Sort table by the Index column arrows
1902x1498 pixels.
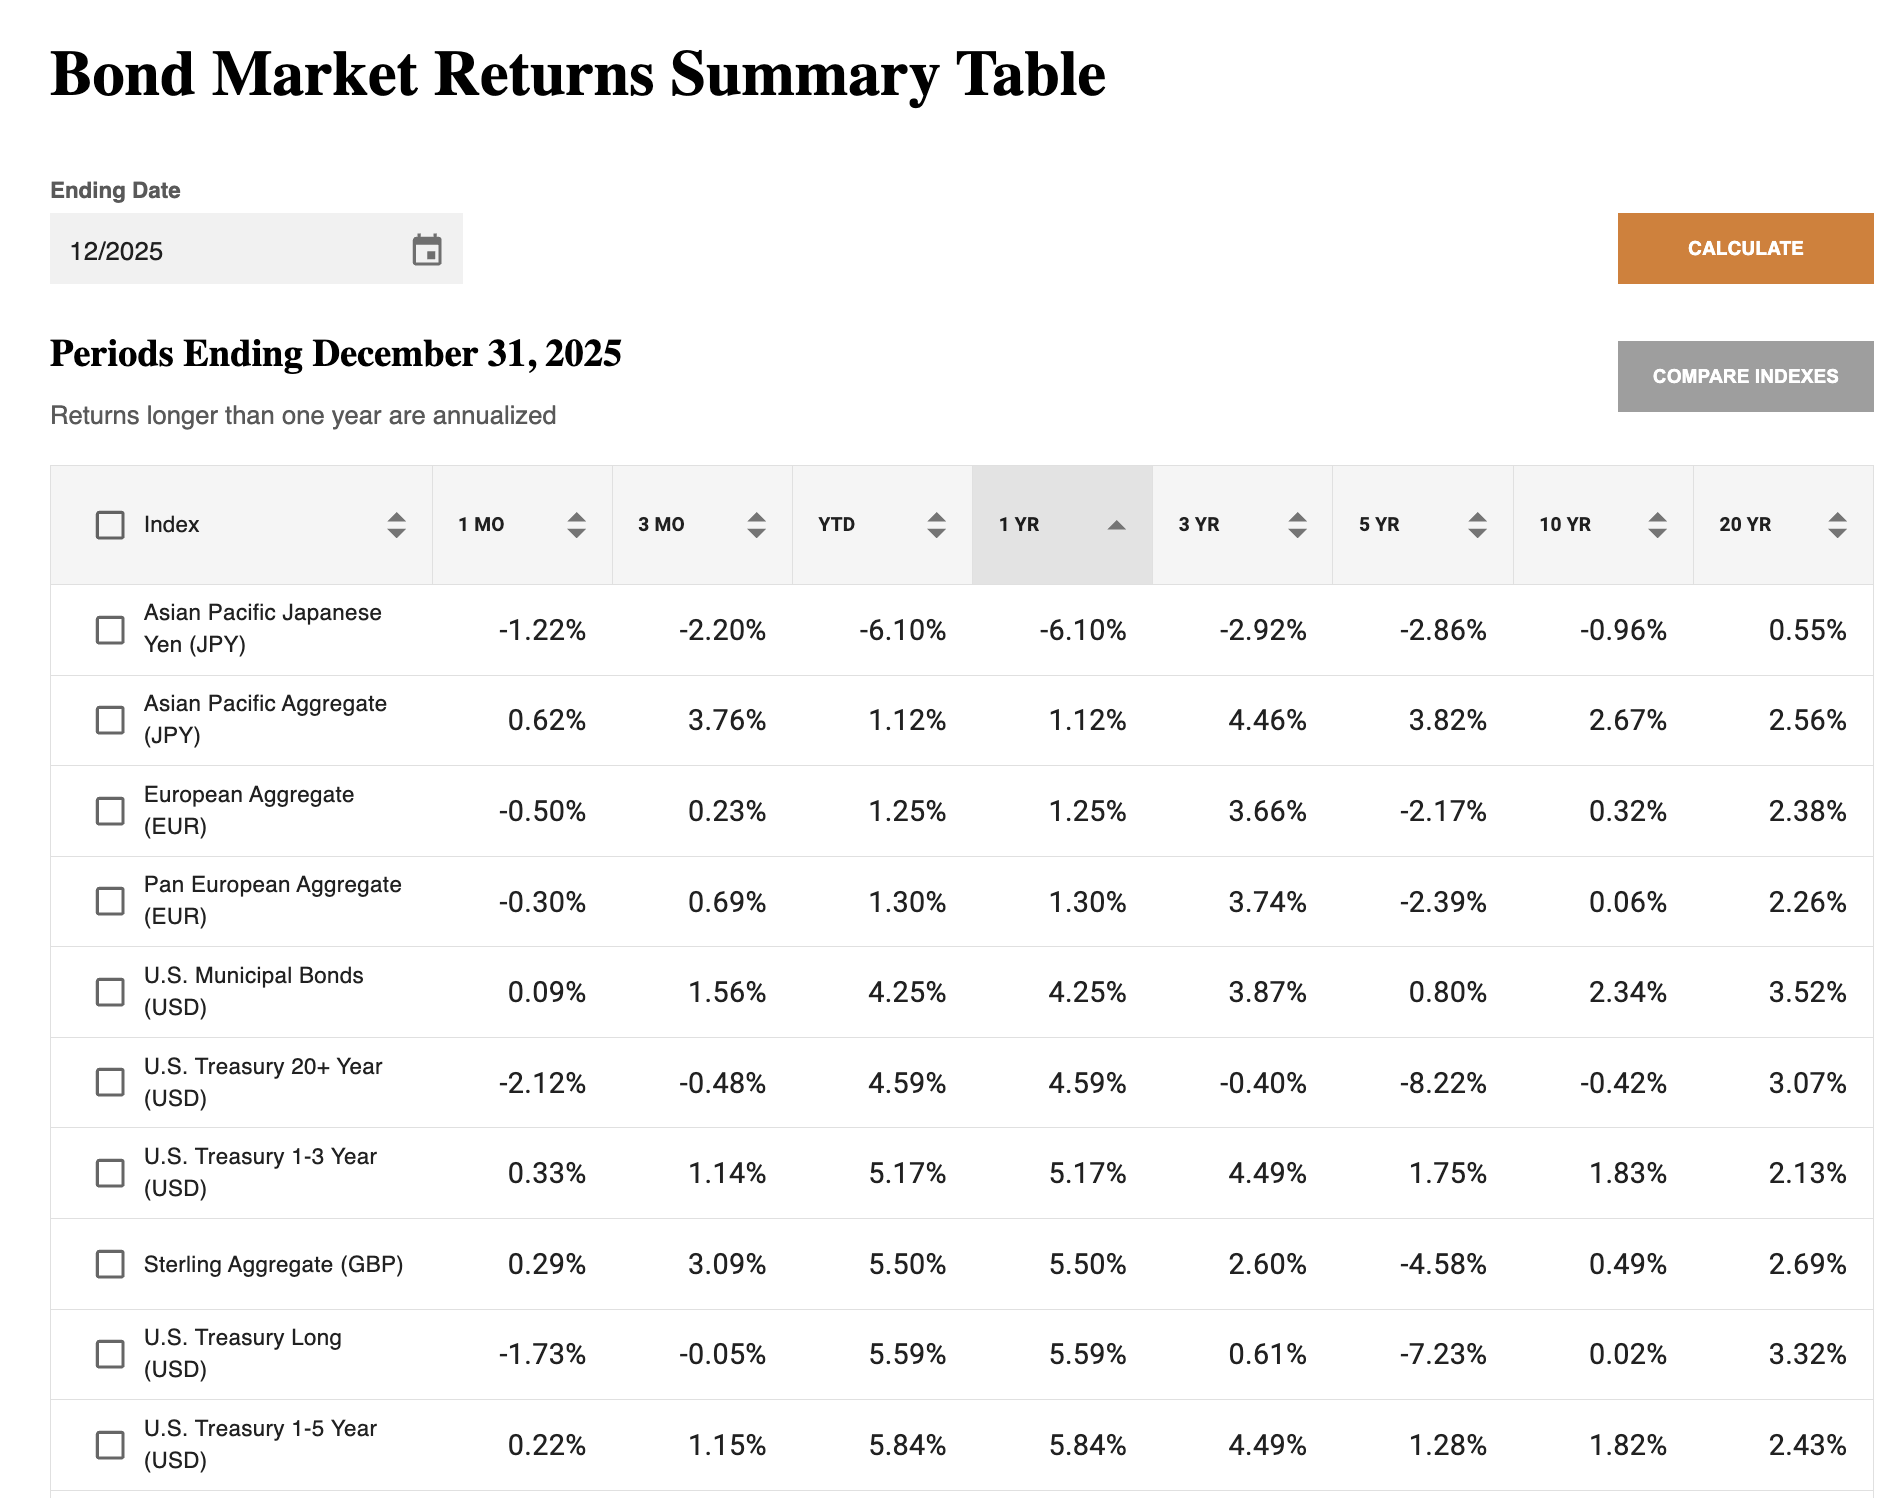coord(396,525)
